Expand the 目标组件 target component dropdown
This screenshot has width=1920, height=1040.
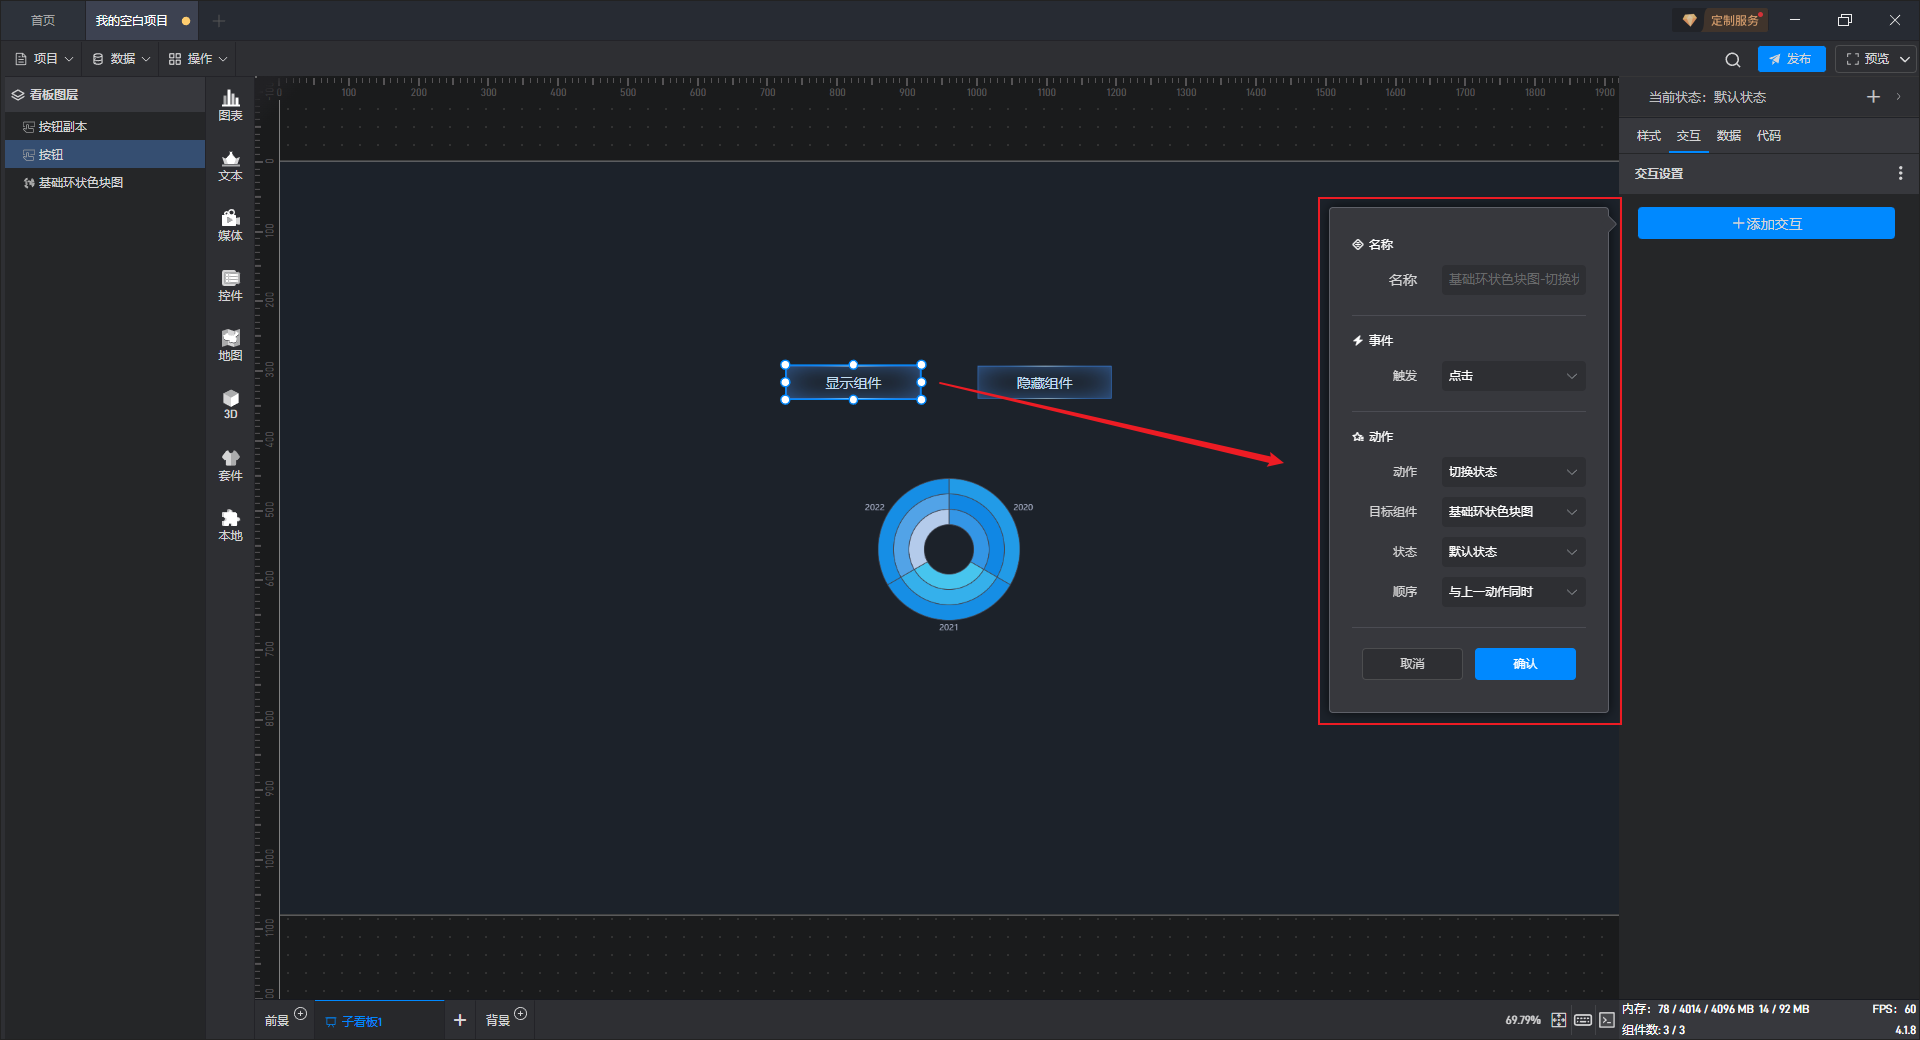(x=1512, y=512)
